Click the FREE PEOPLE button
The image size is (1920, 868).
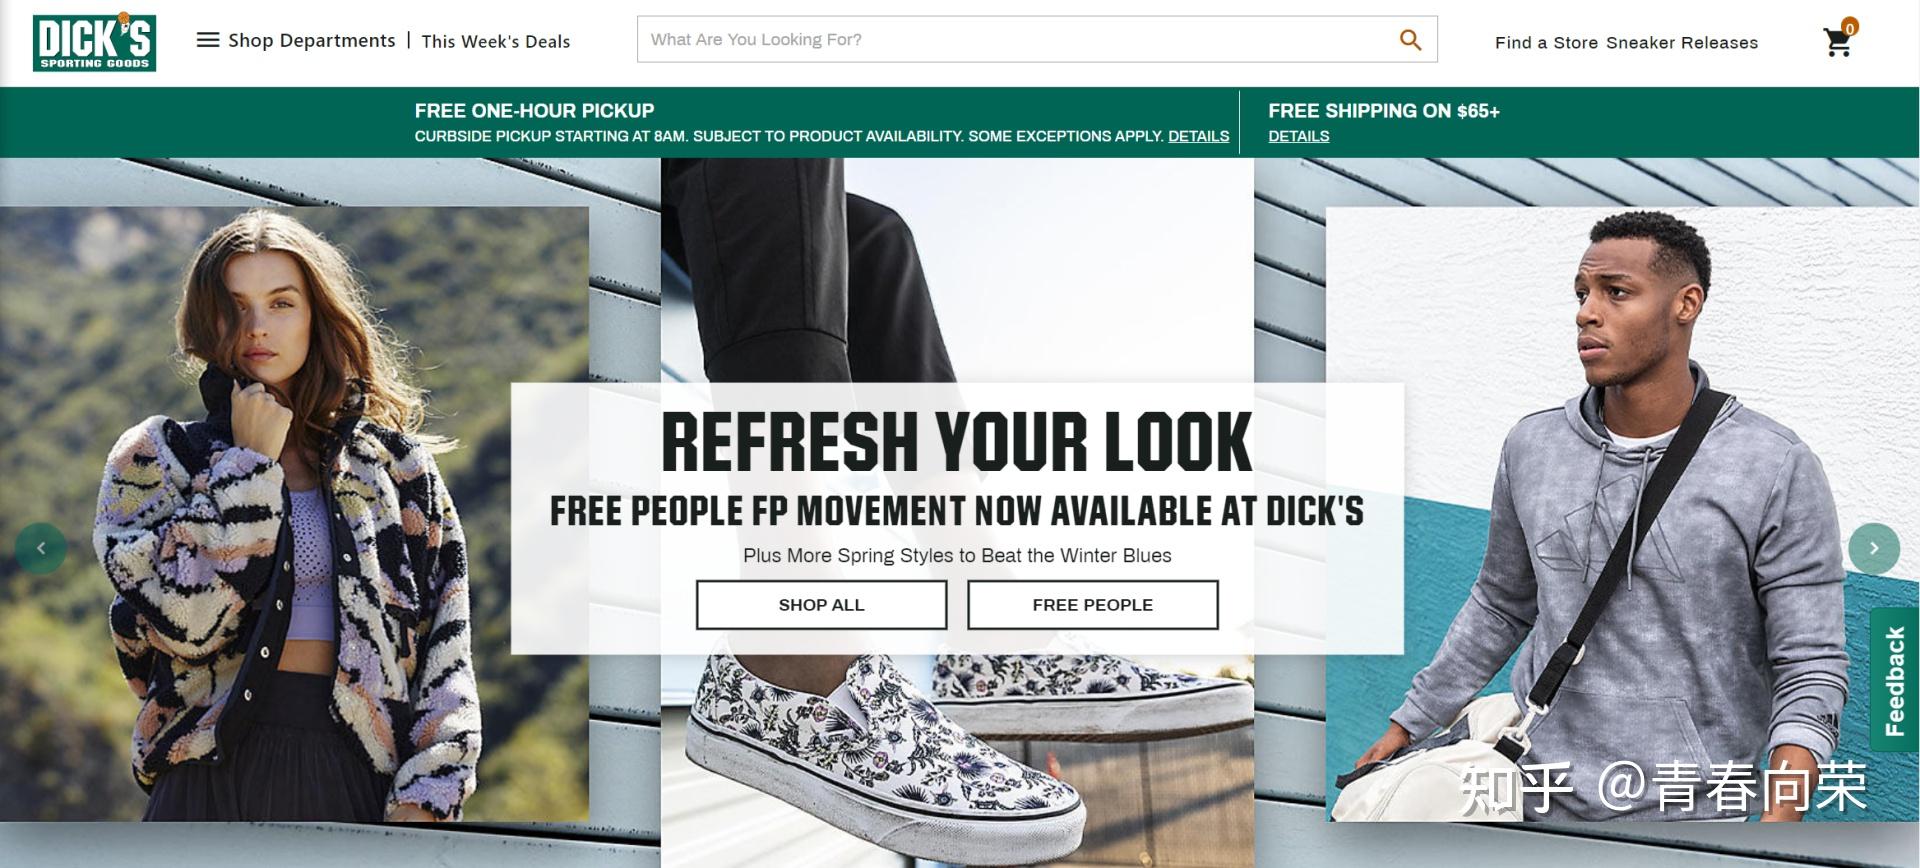(x=1092, y=605)
